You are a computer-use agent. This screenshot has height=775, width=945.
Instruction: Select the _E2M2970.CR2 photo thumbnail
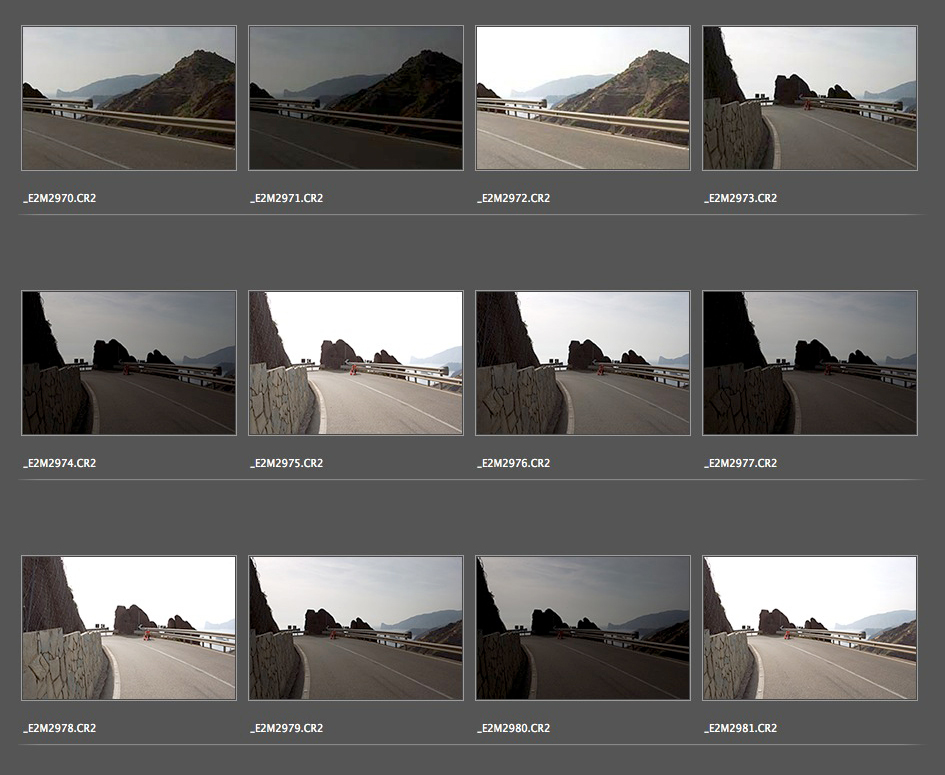(128, 98)
